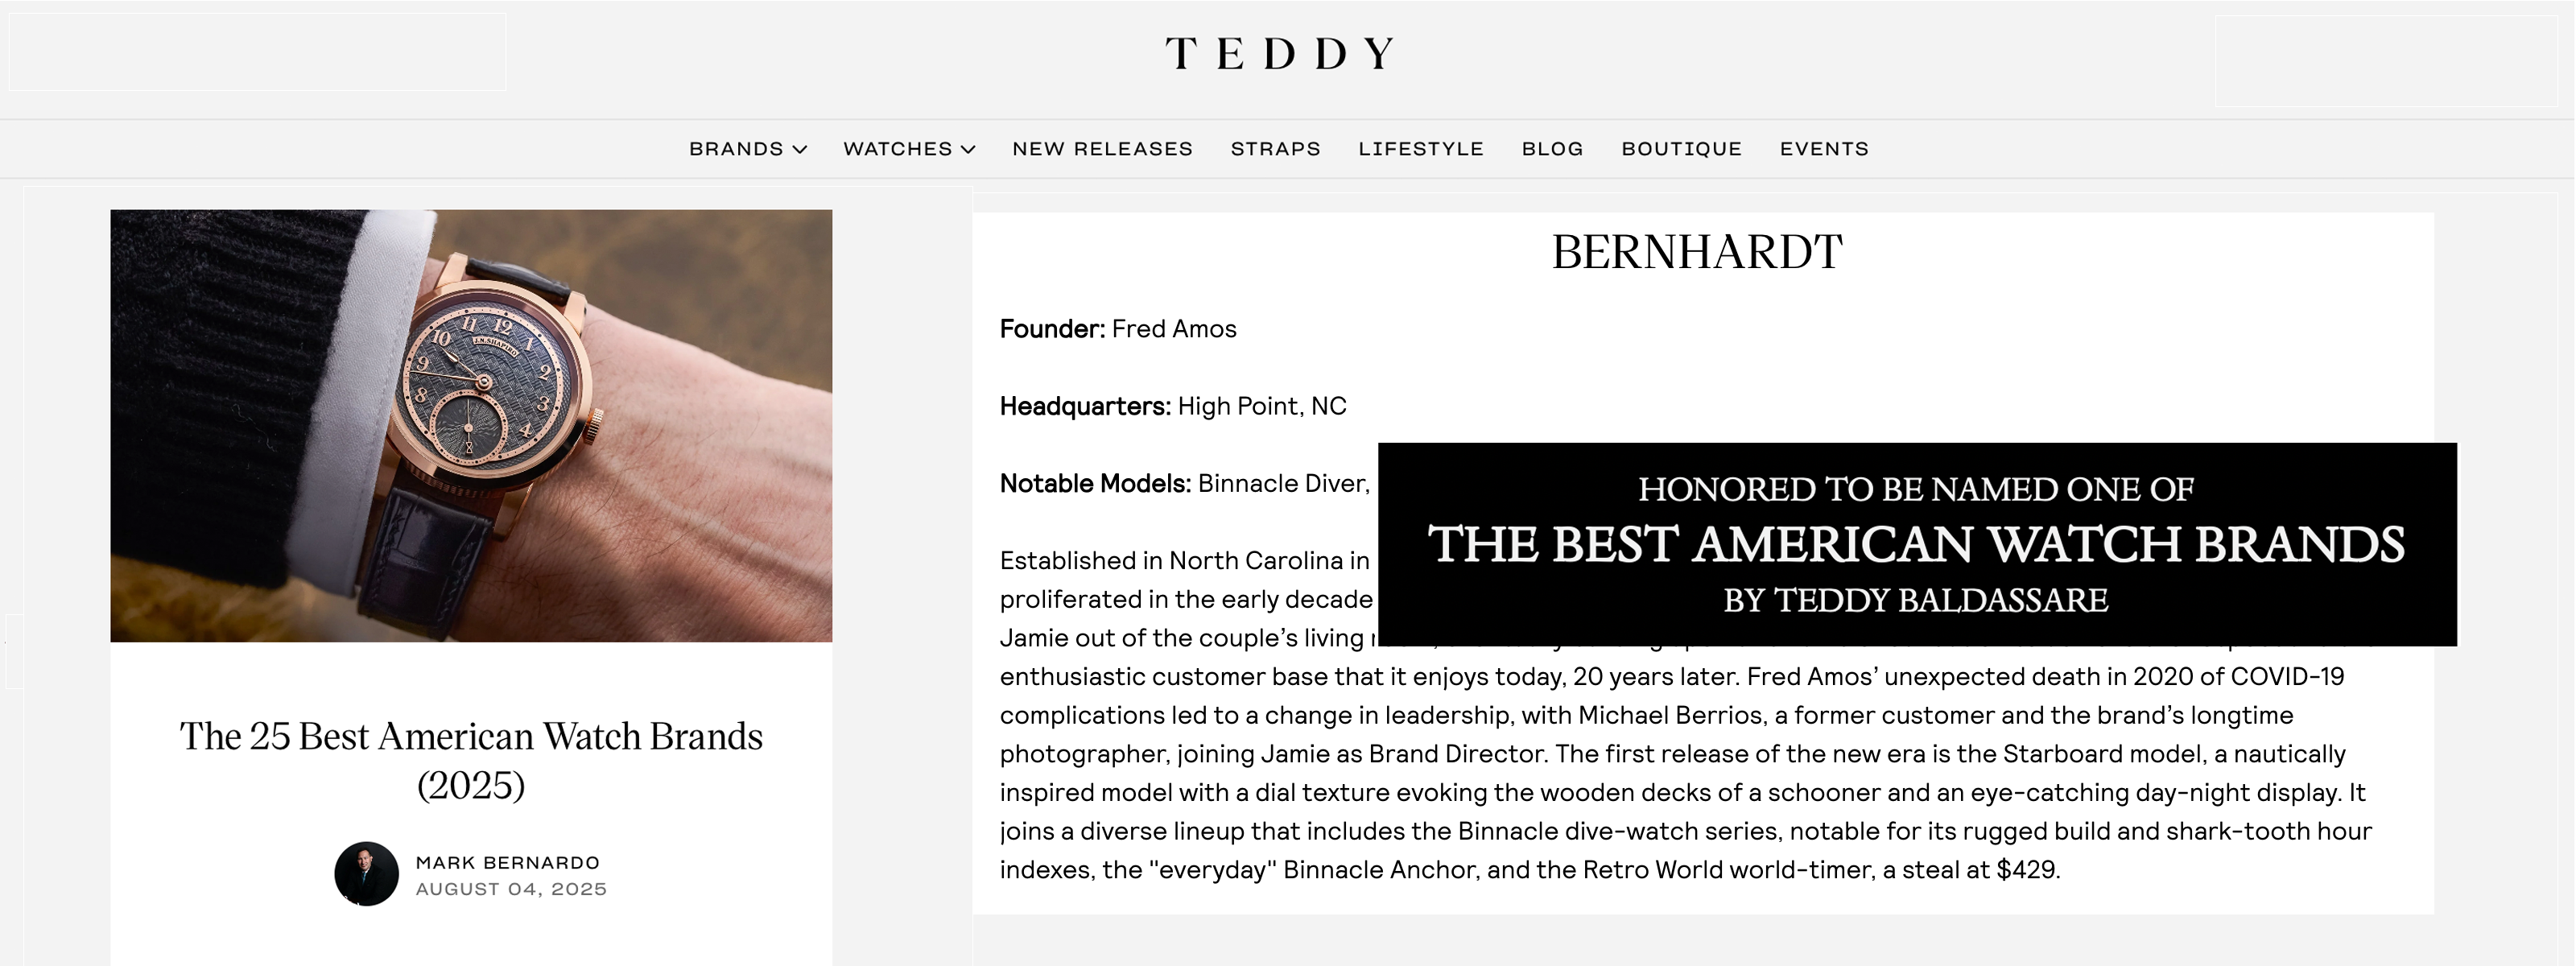Screen dimensions: 2576x966
Task: Visit the BLOG page
Action: 1552,149
